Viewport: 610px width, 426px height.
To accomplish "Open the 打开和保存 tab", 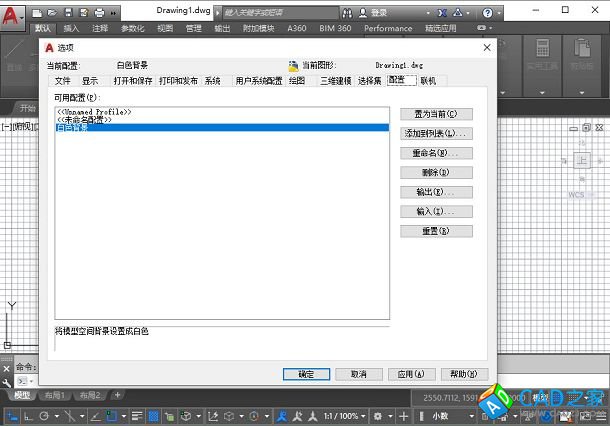I will [132, 80].
